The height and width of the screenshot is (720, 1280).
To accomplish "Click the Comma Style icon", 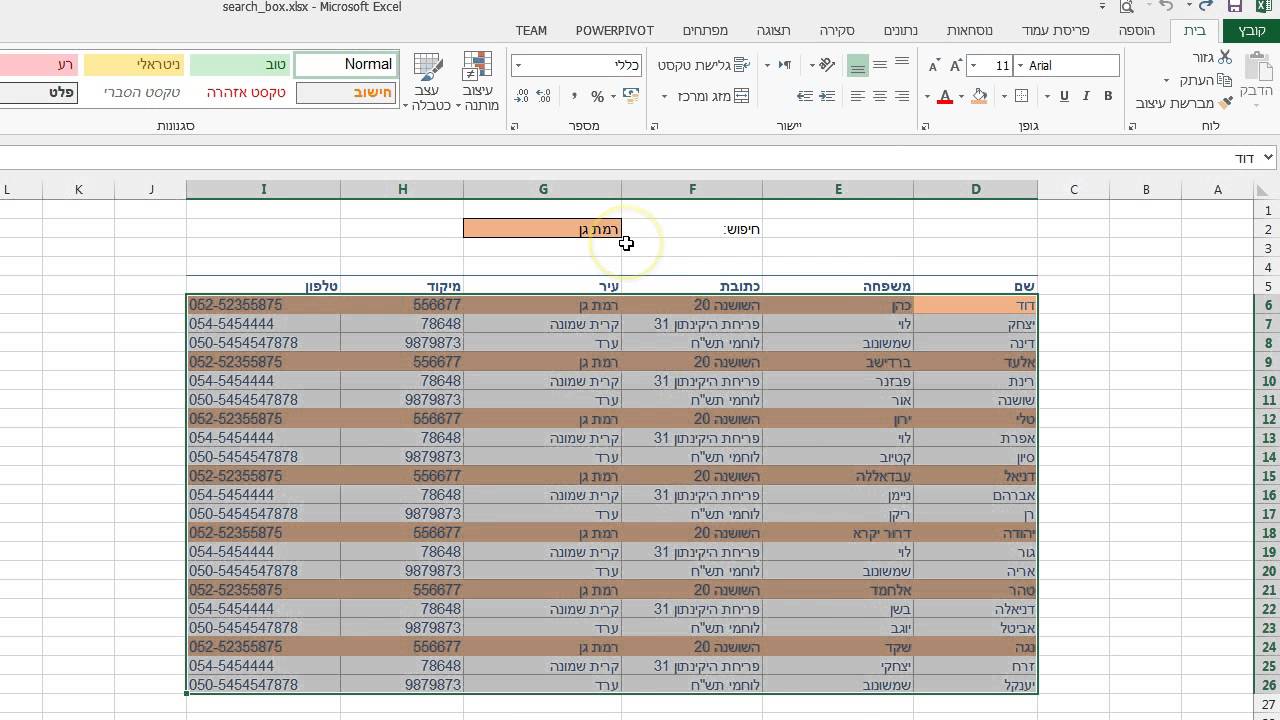I will click(574, 96).
